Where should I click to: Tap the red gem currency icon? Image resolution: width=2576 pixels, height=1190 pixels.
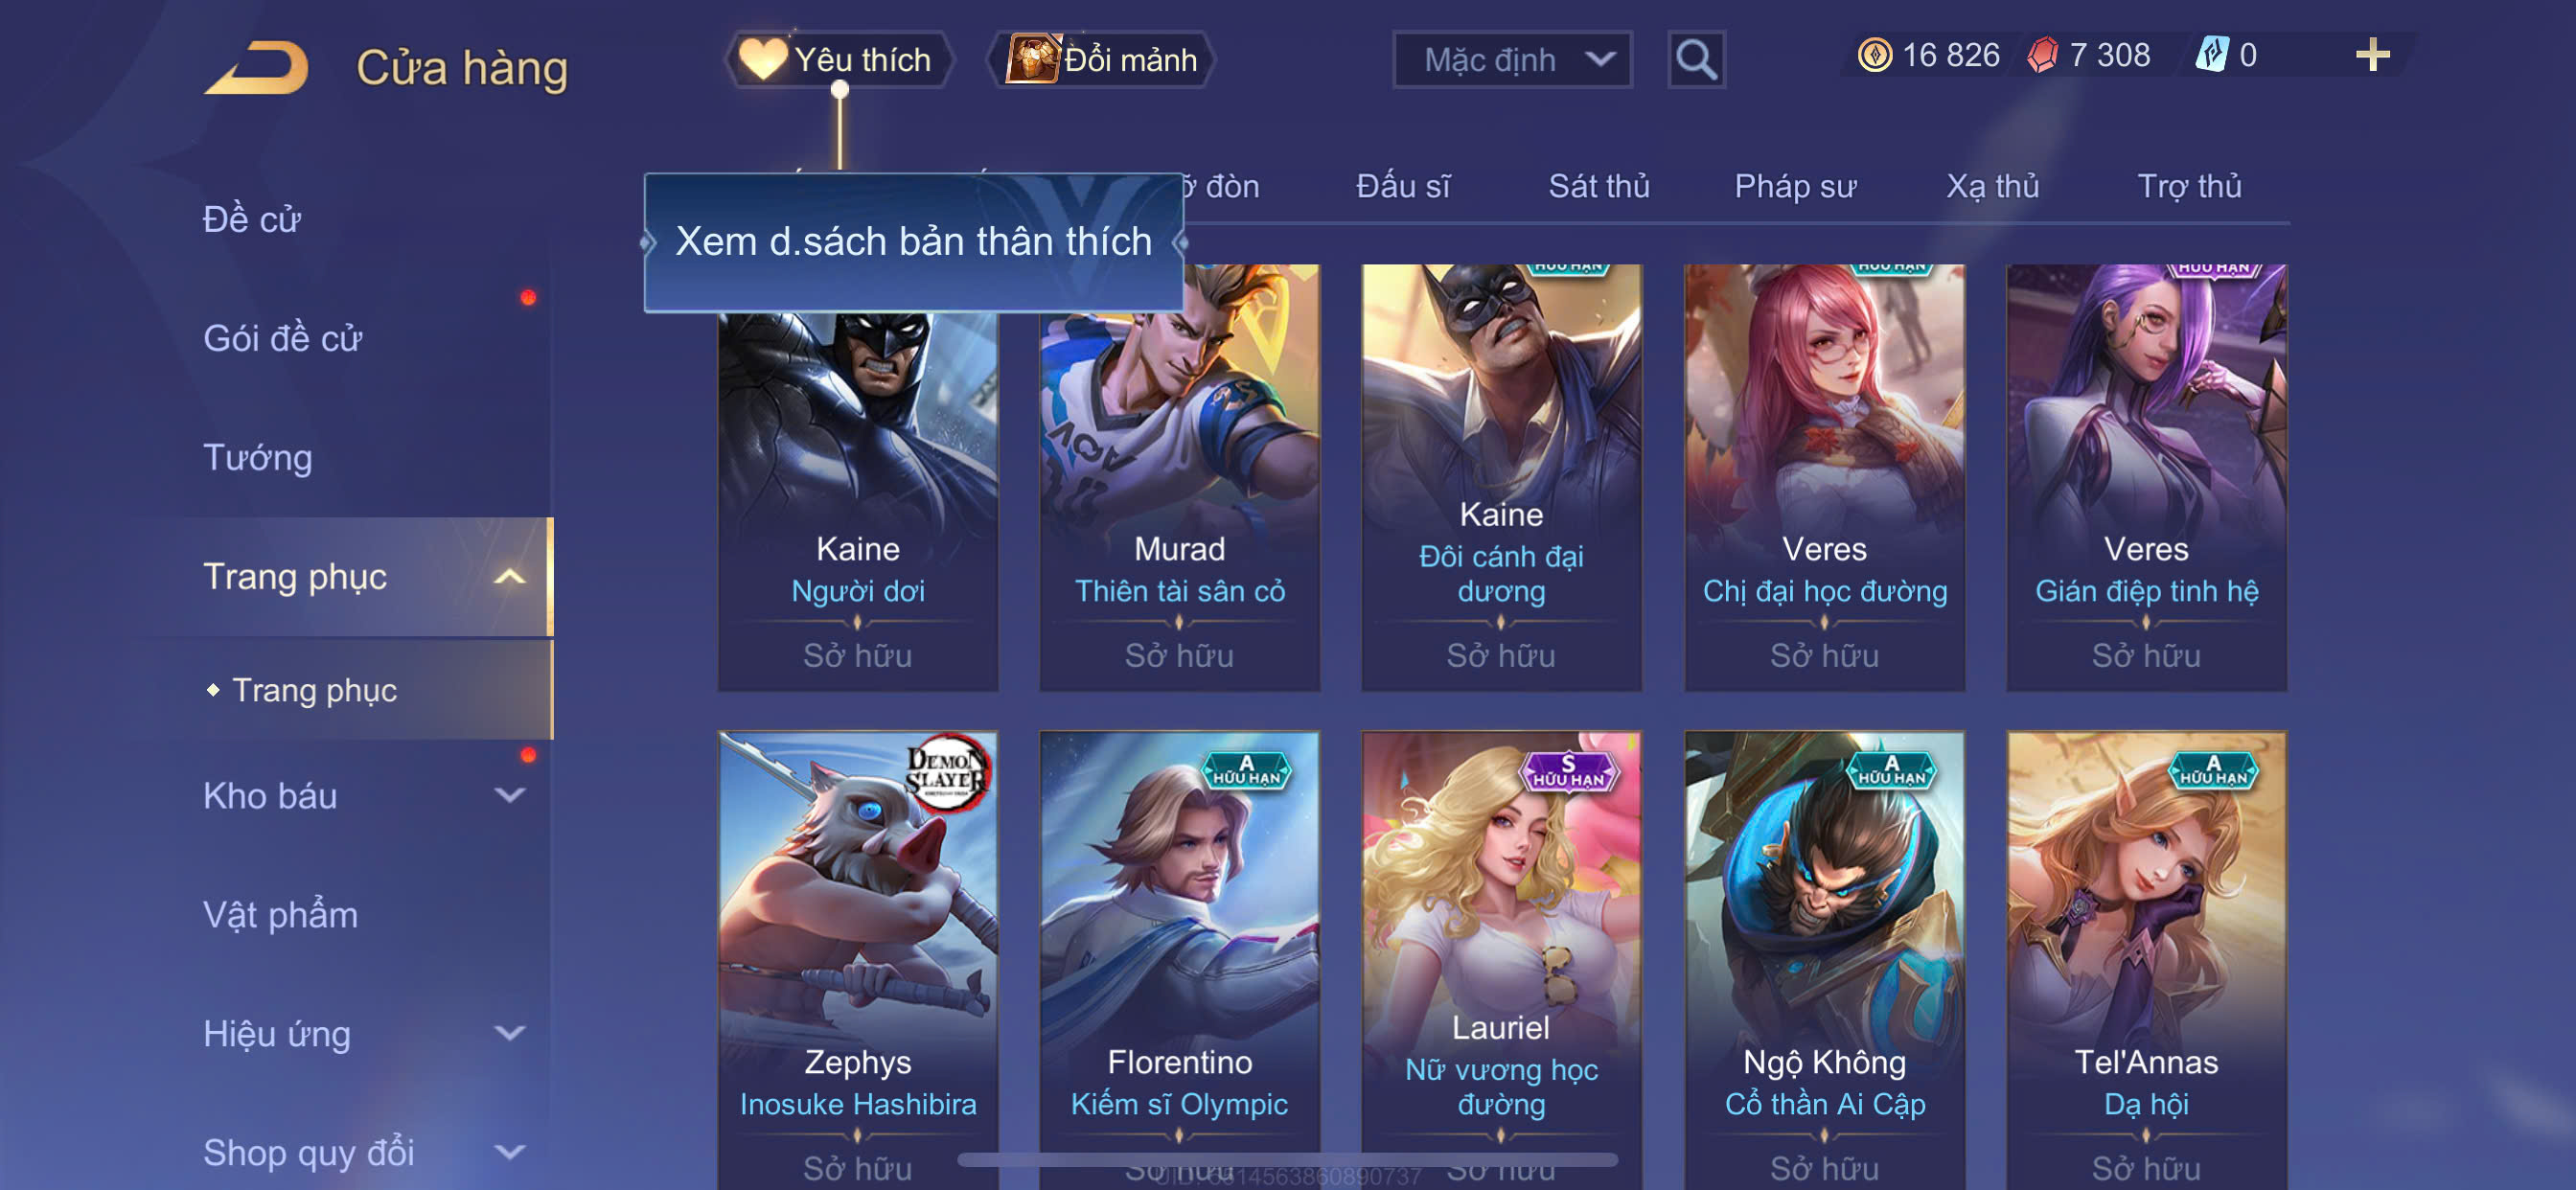(x=2042, y=55)
